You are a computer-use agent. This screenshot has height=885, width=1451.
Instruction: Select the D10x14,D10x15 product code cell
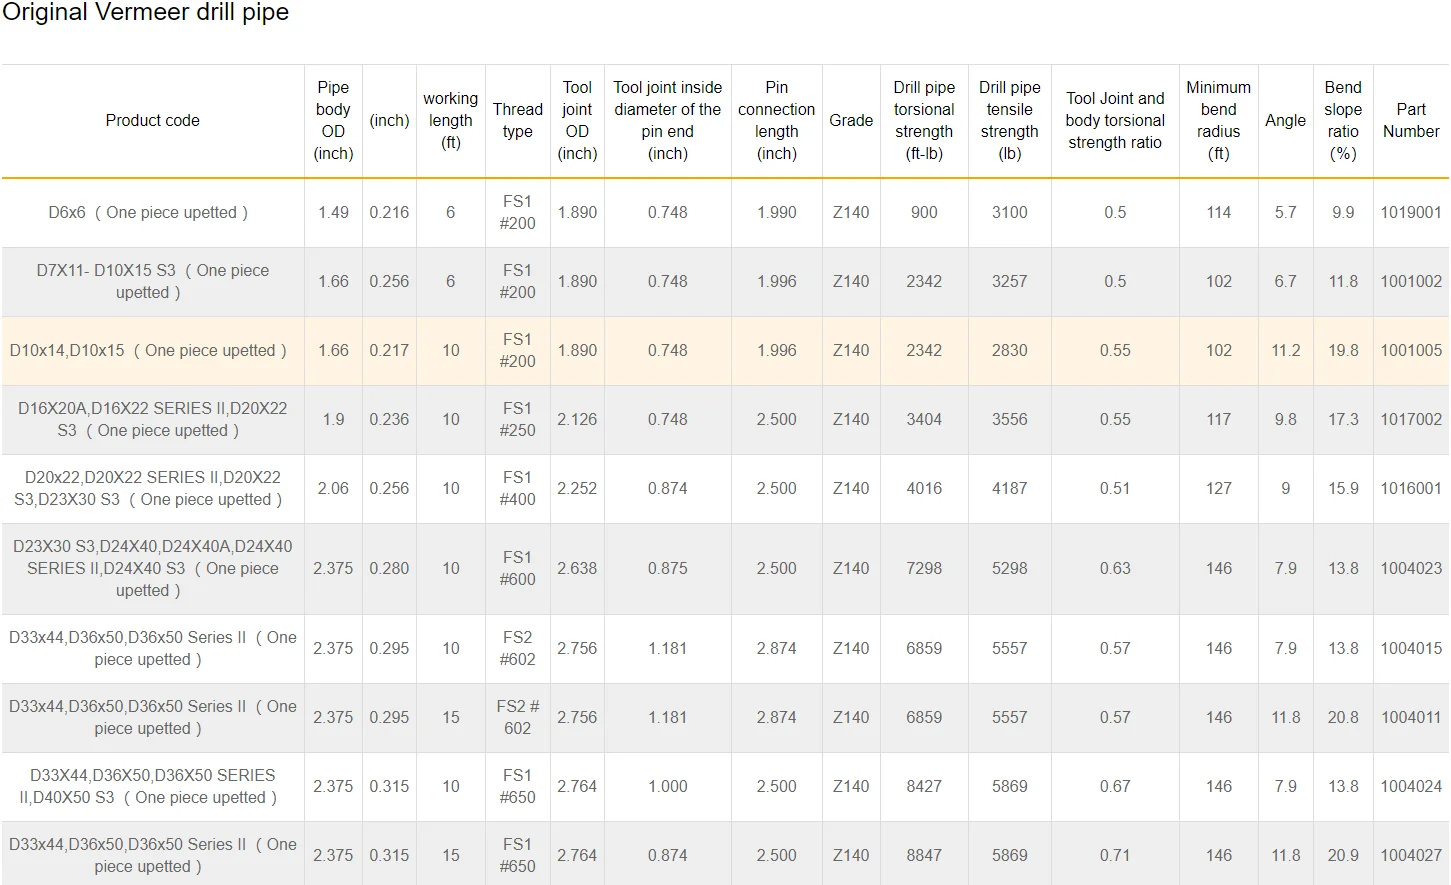click(x=148, y=350)
